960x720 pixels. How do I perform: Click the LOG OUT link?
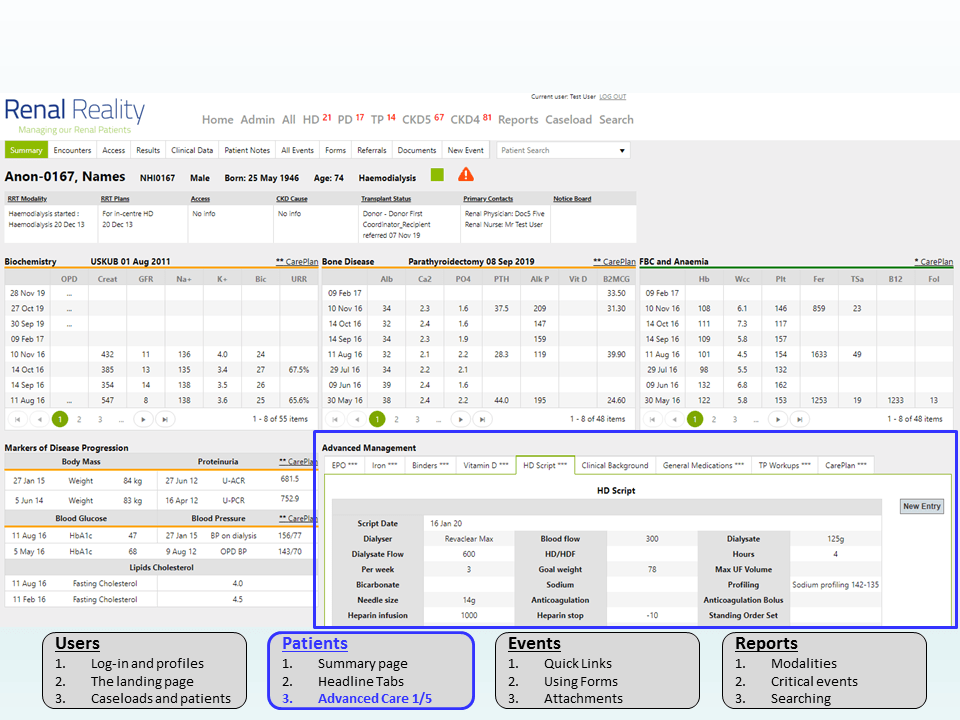click(612, 97)
